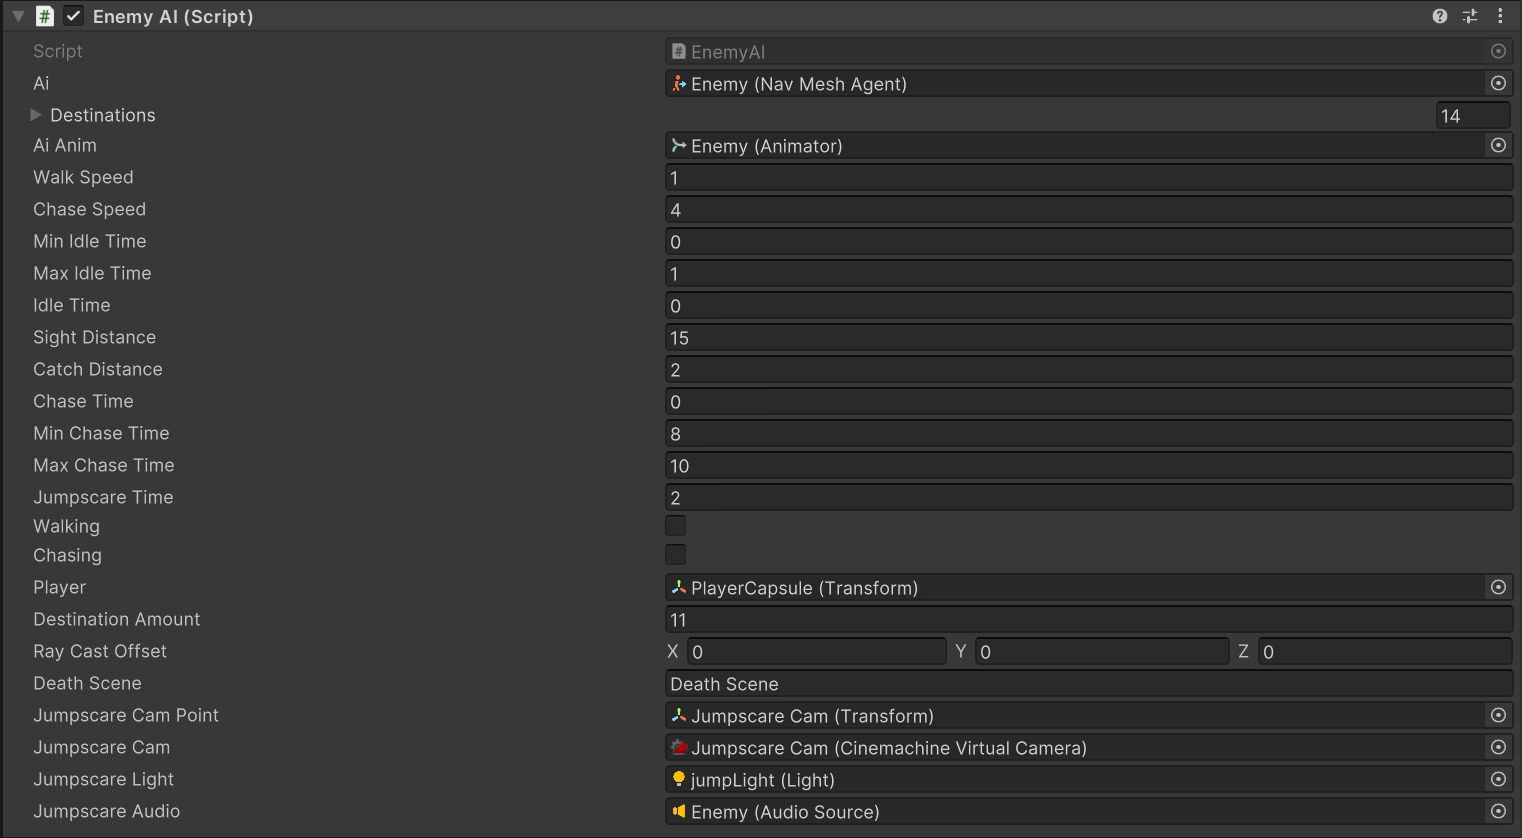Click the Chase Speed value field
The image size is (1522, 838).
[1089, 210]
